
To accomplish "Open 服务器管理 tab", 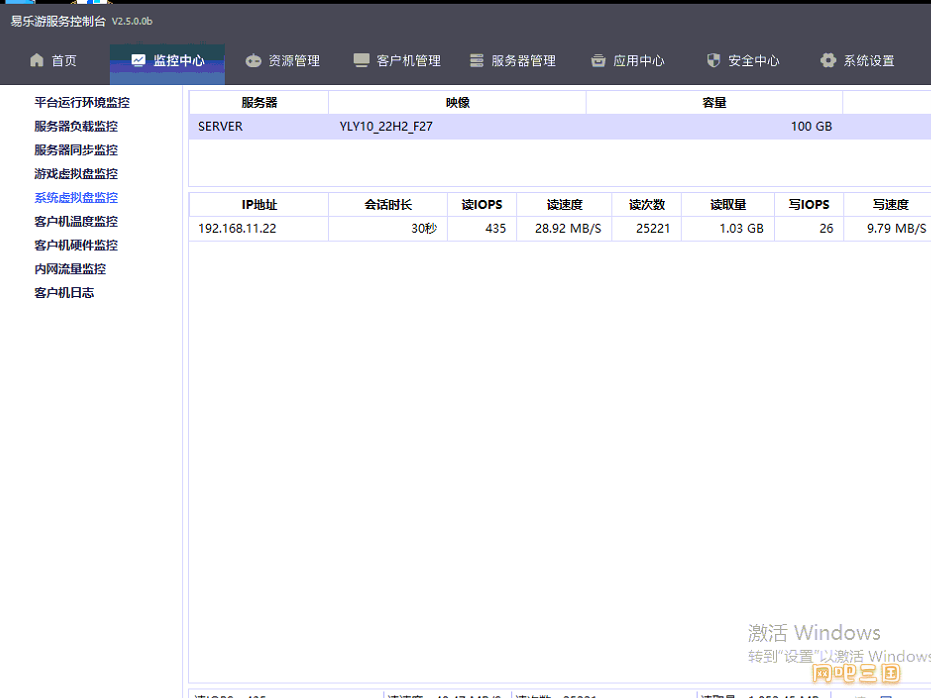I will [x=513, y=61].
